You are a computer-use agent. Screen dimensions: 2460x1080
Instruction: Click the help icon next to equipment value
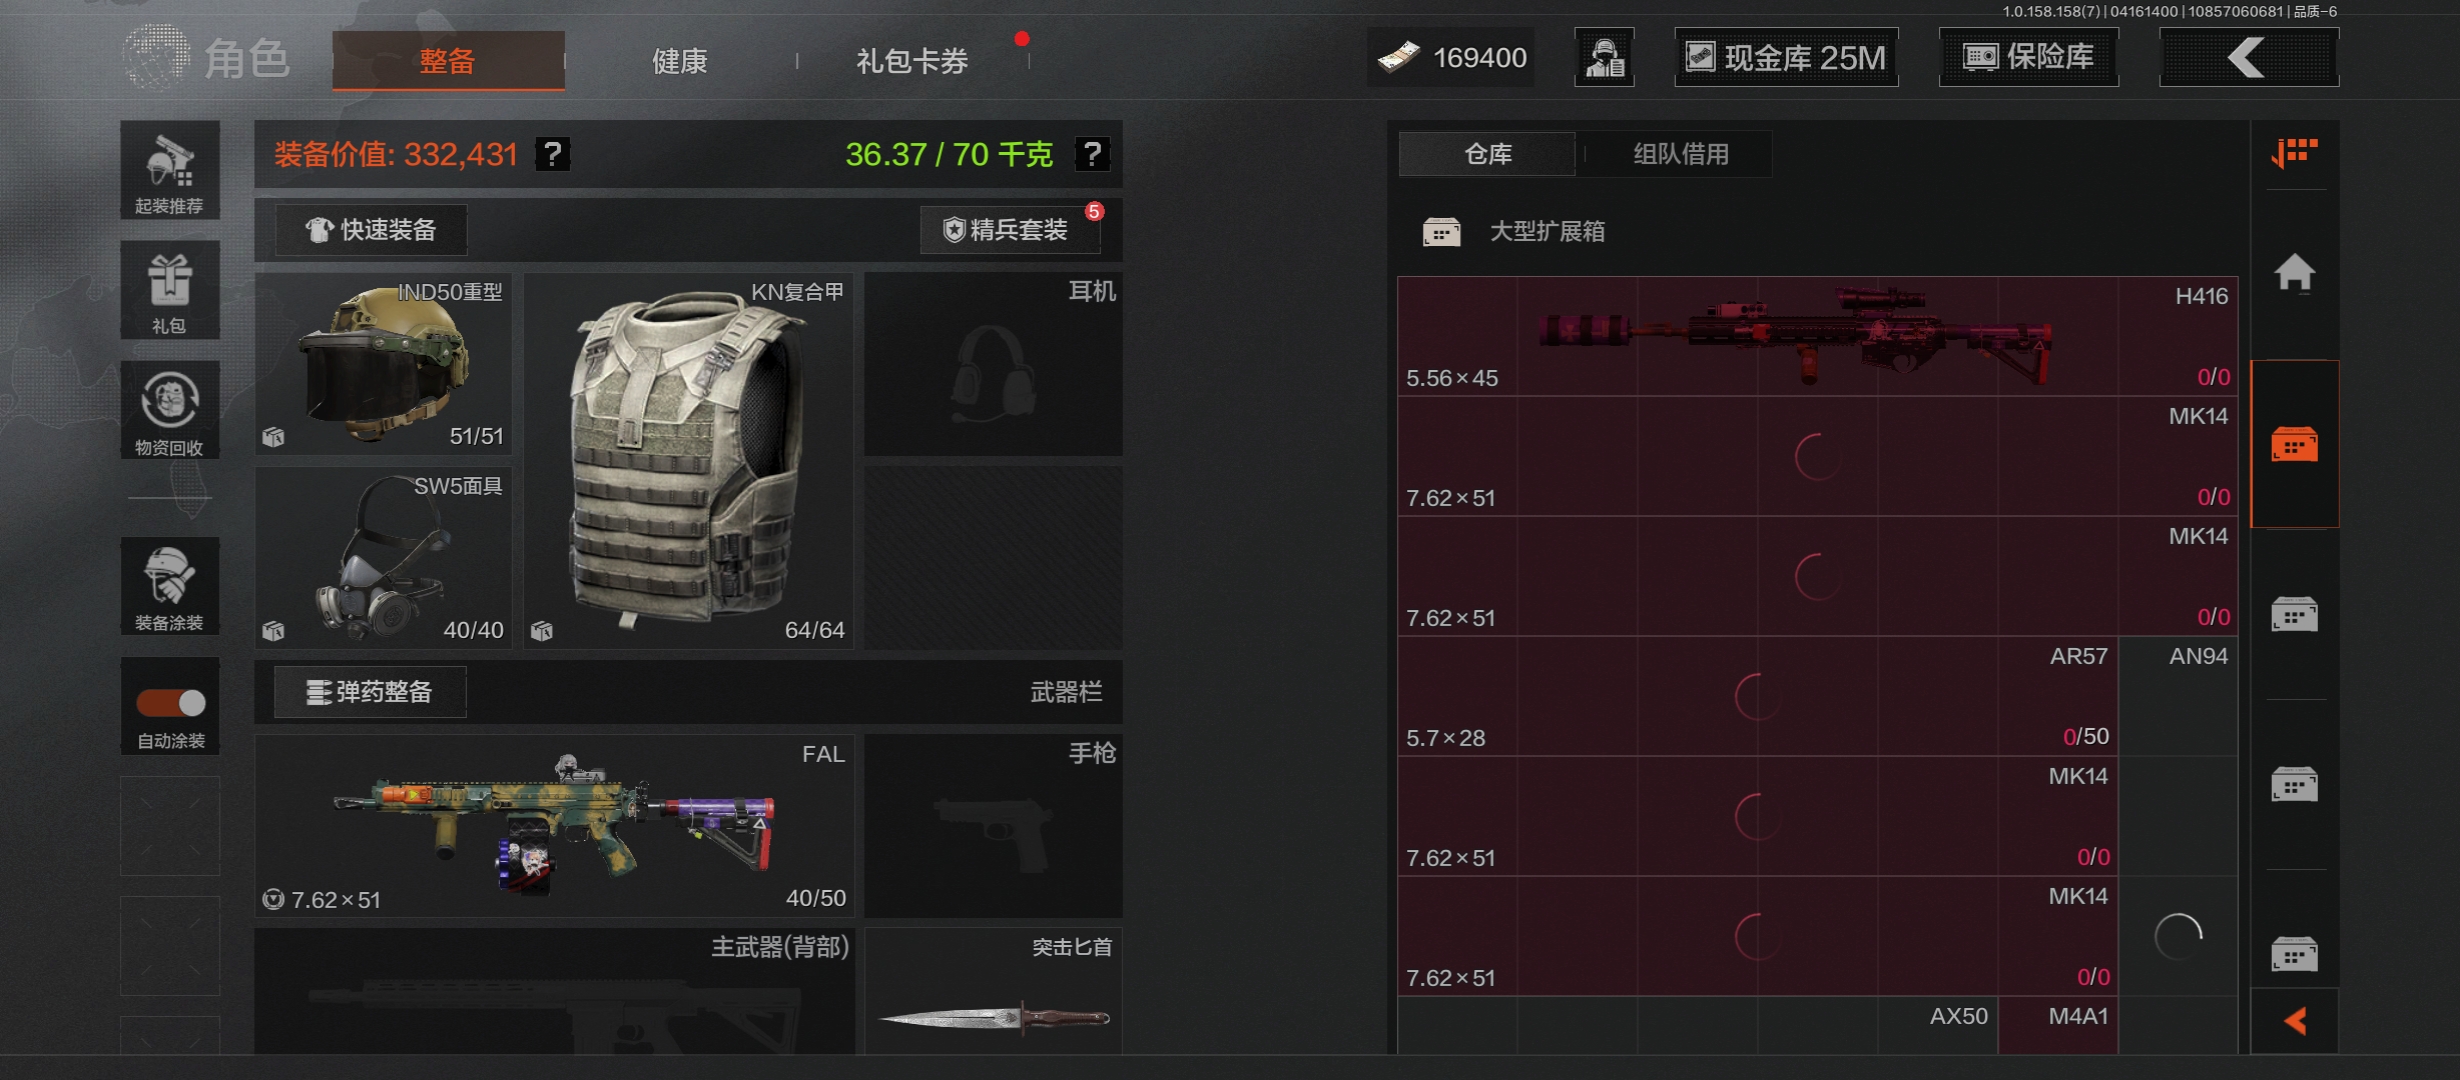(552, 154)
